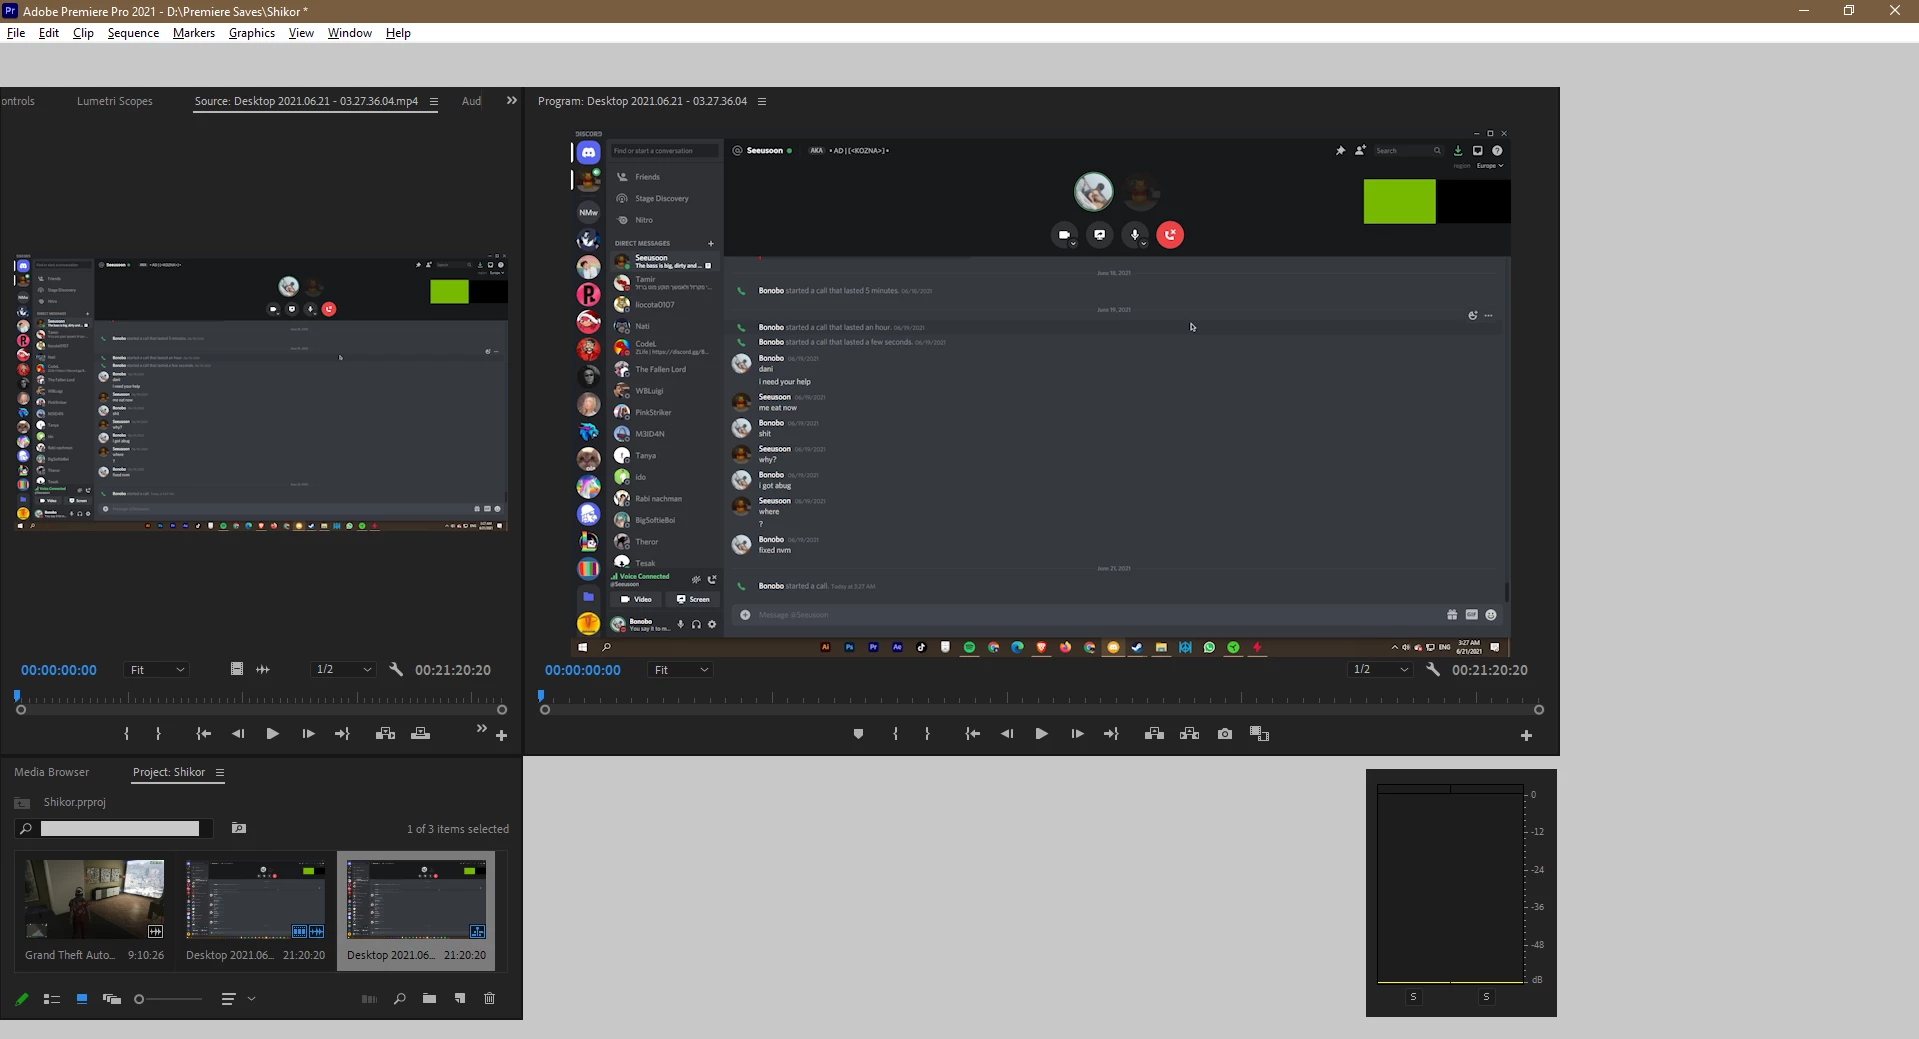Click the Find magnifier in Project panel
Image resolution: width=1919 pixels, height=1039 pixels.
click(400, 999)
